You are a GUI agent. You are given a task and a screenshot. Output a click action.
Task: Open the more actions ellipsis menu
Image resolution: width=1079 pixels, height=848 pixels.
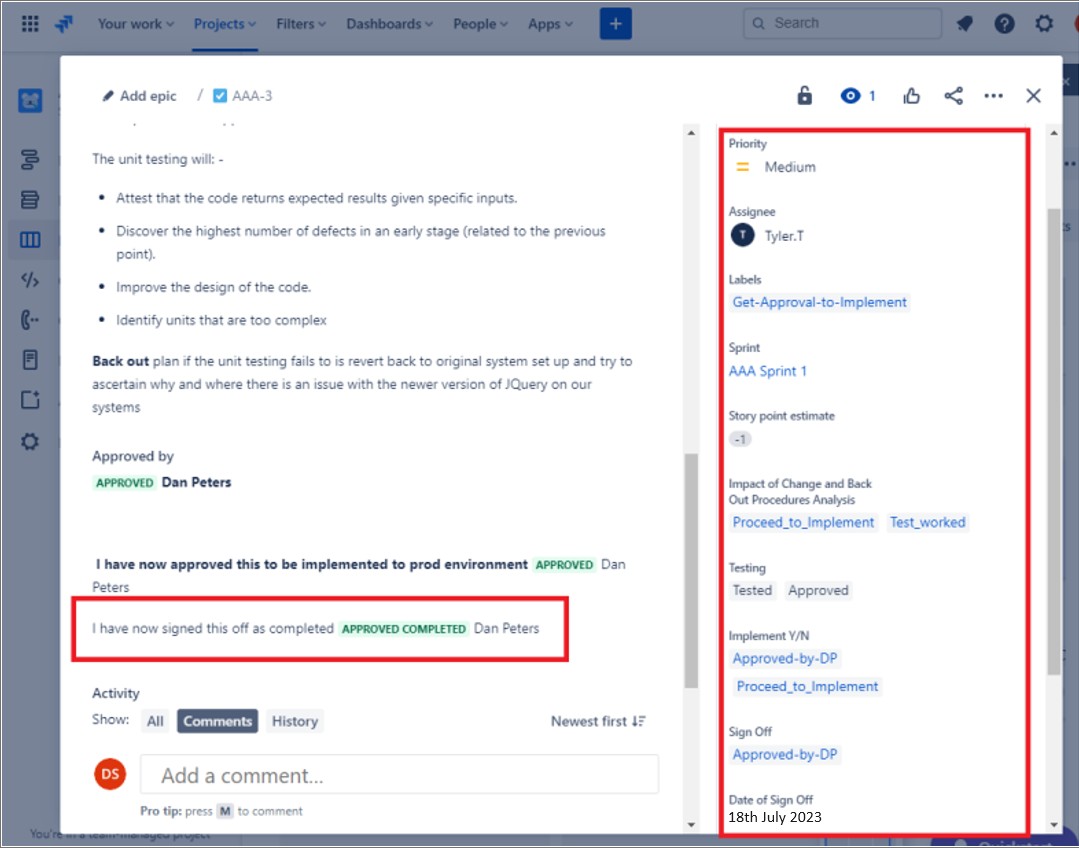point(993,95)
